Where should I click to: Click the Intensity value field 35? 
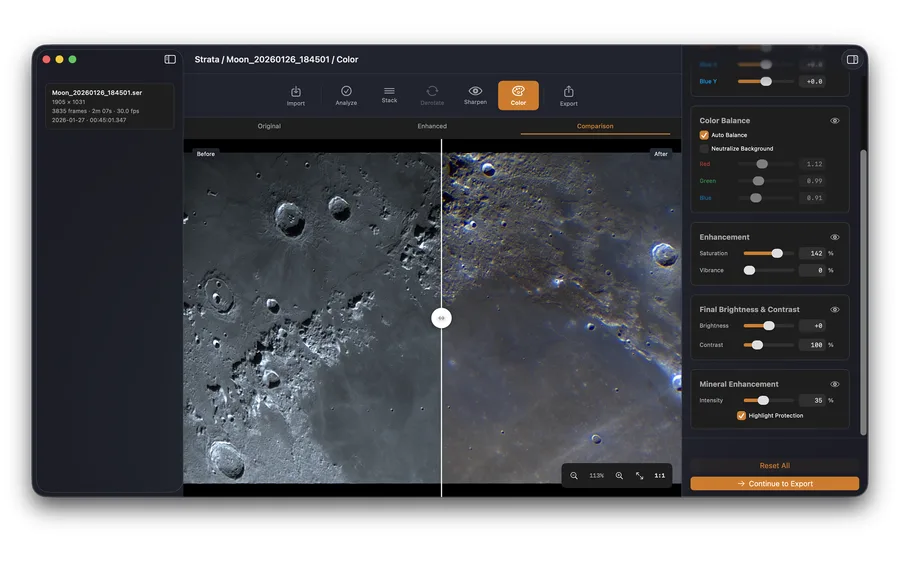(812, 401)
